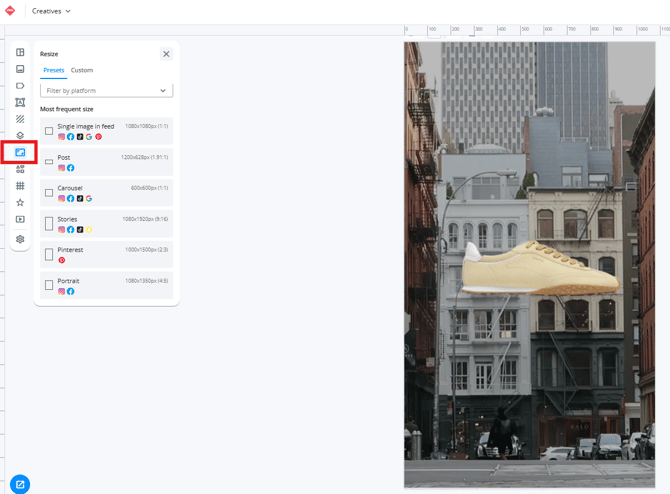Select the Presets tab
670x494 pixels.
(53, 70)
